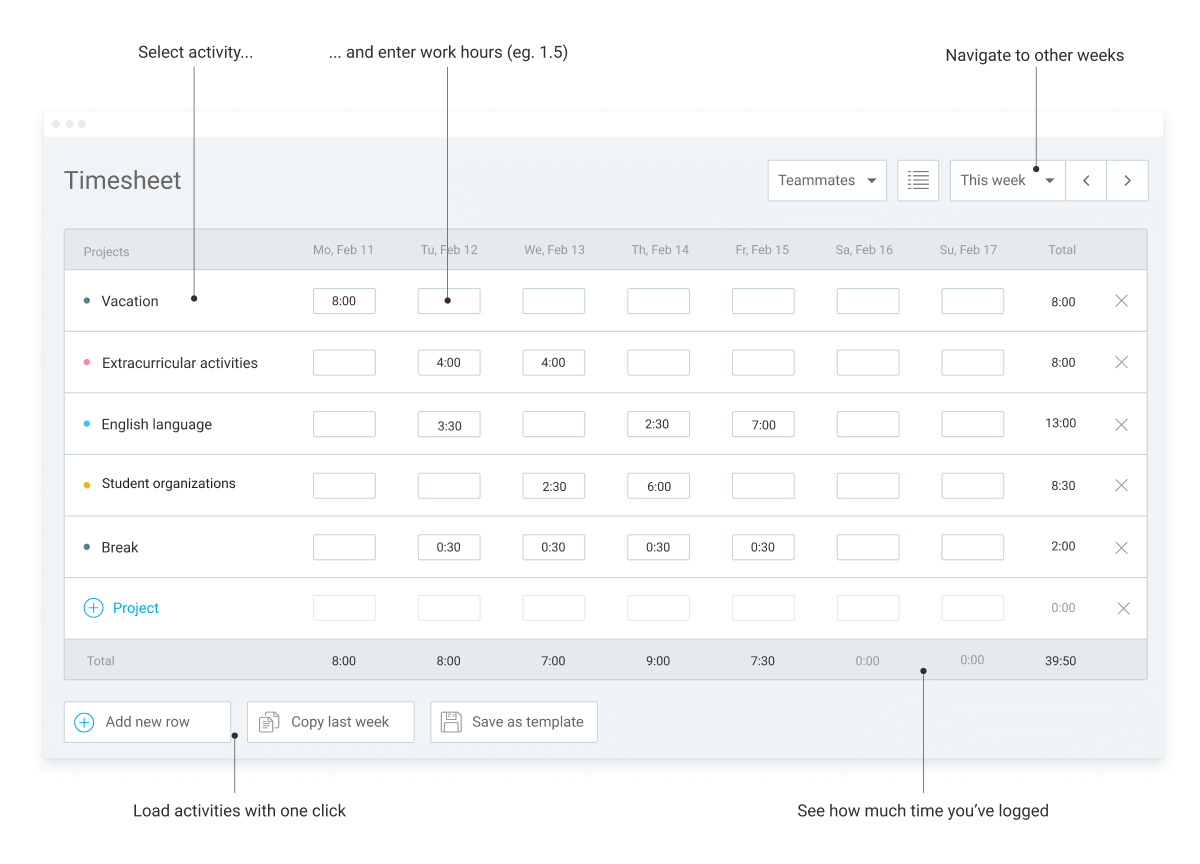This screenshot has height=864, width=1200.
Task: Click the plus icon on Add new row
Action: 84,721
